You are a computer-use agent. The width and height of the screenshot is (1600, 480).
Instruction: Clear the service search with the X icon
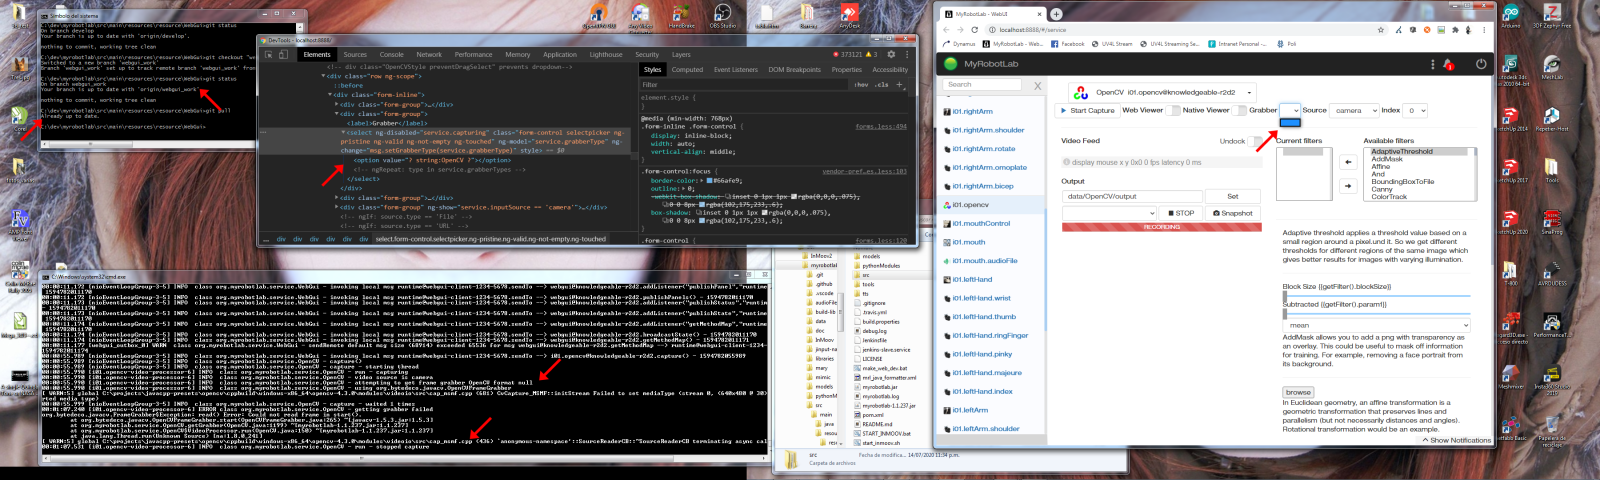tap(1037, 86)
